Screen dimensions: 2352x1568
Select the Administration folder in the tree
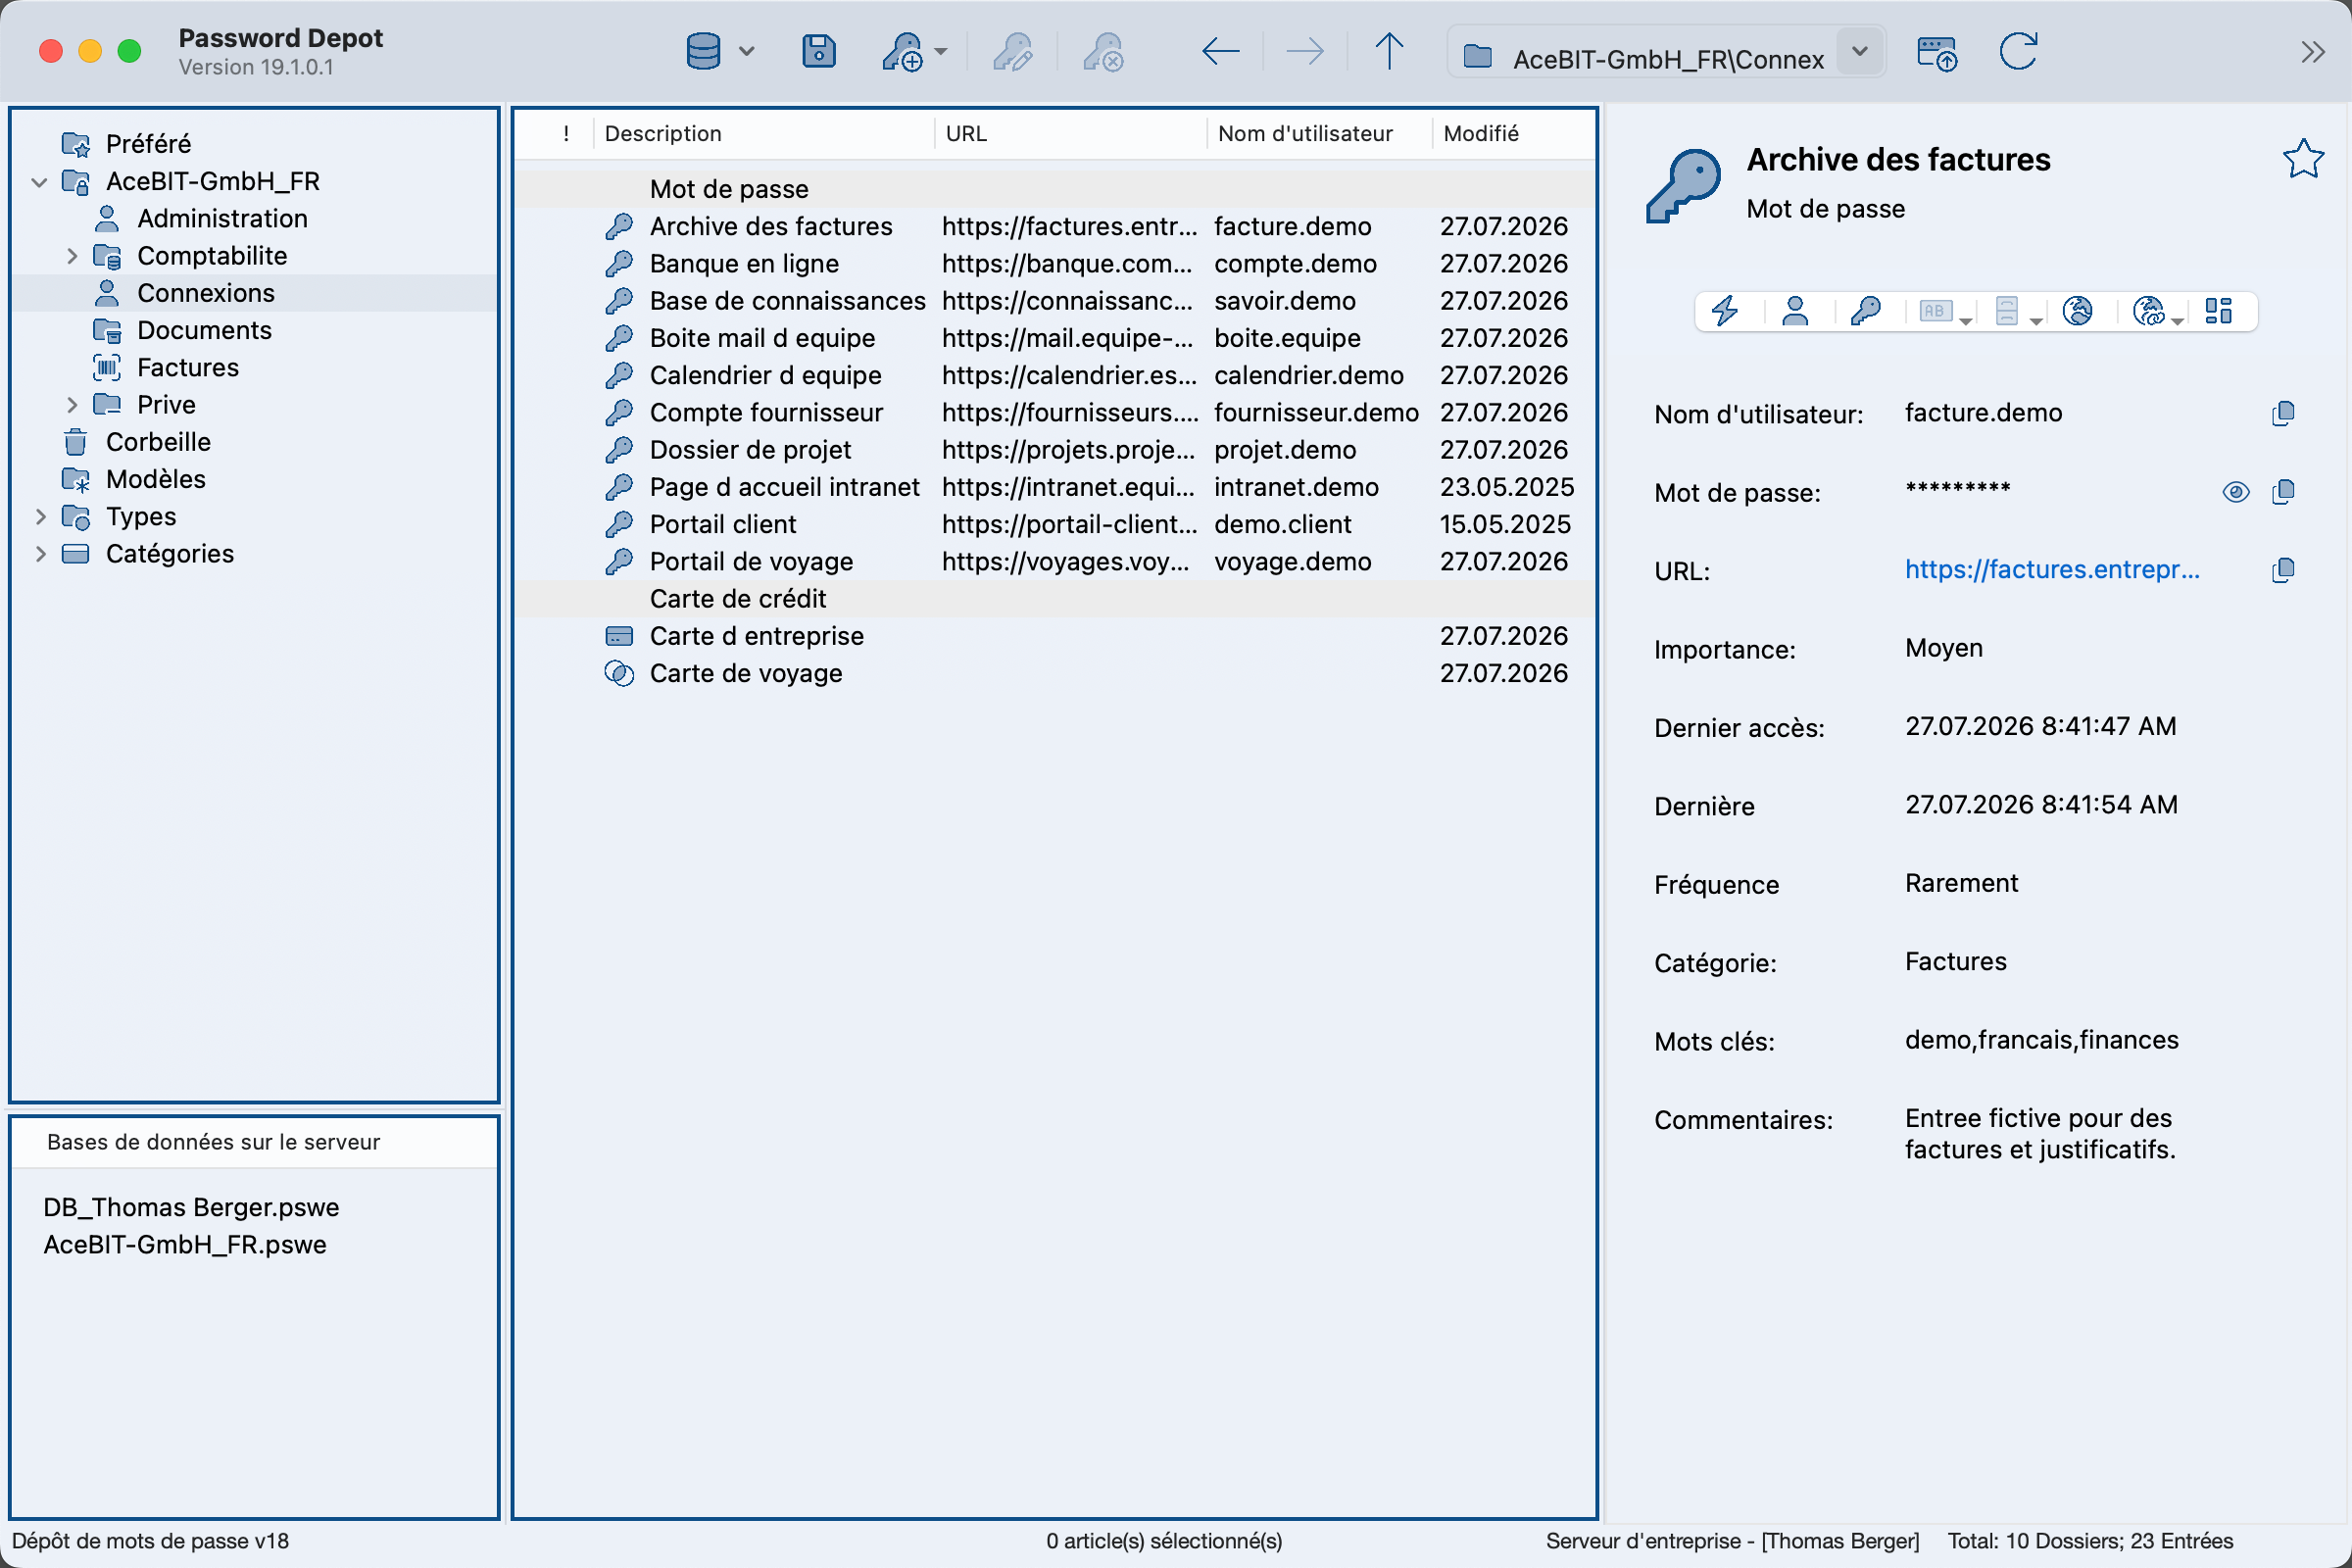(222, 219)
